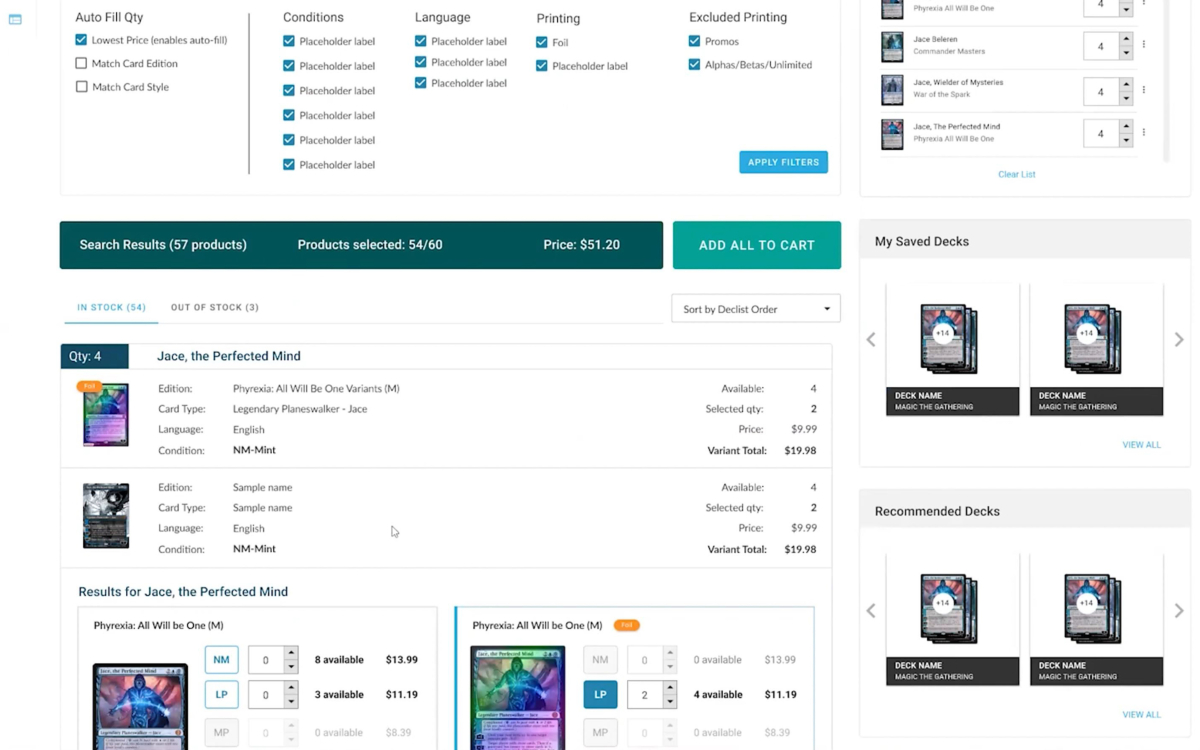Screen dimensions: 1200x750
Task: Click NM quantity field with 8 available
Action: coord(266,660)
